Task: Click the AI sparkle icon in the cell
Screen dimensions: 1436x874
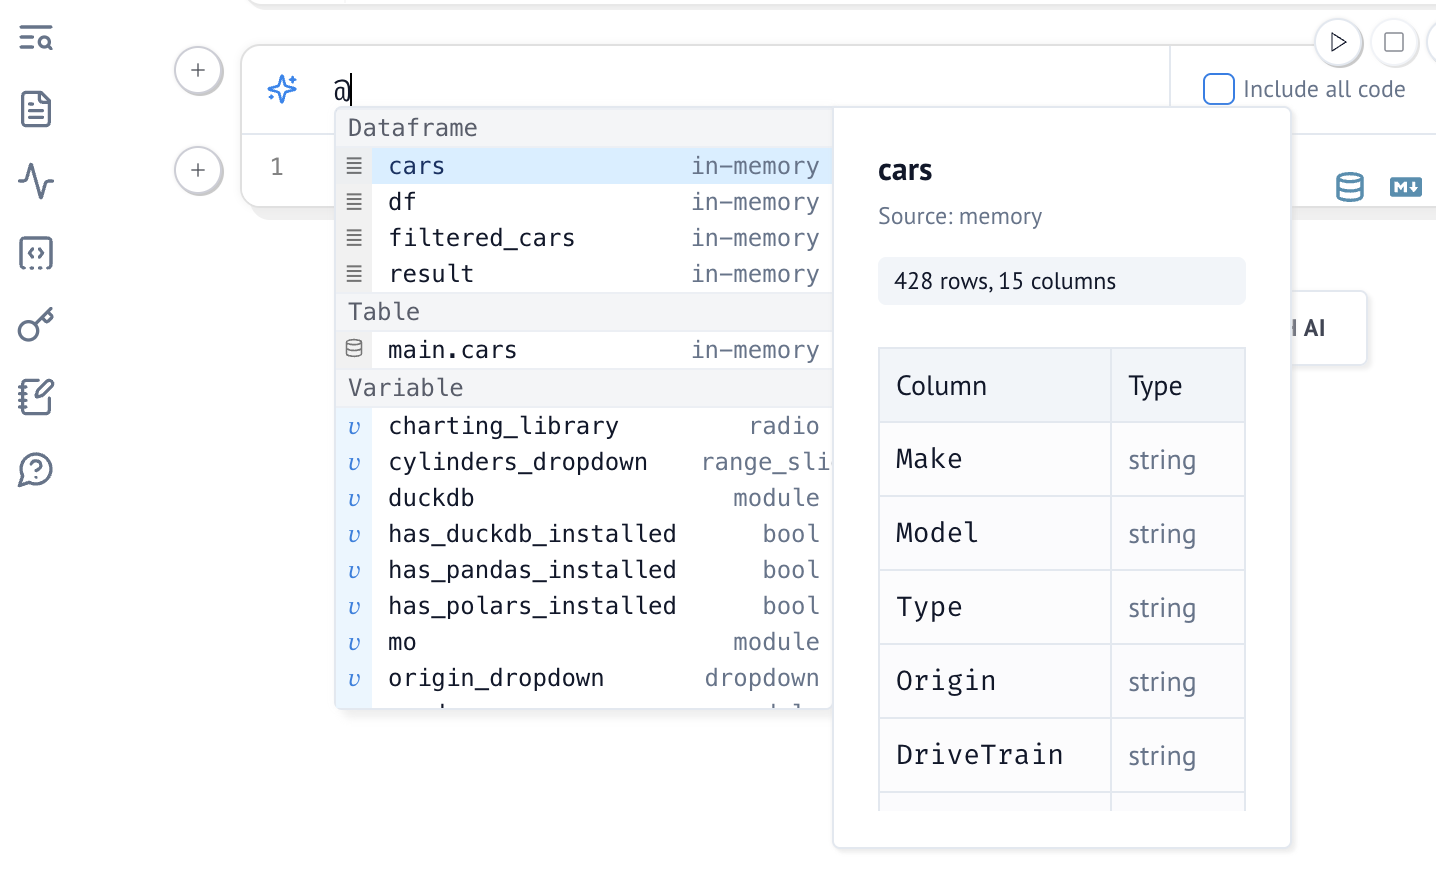Action: tap(282, 89)
